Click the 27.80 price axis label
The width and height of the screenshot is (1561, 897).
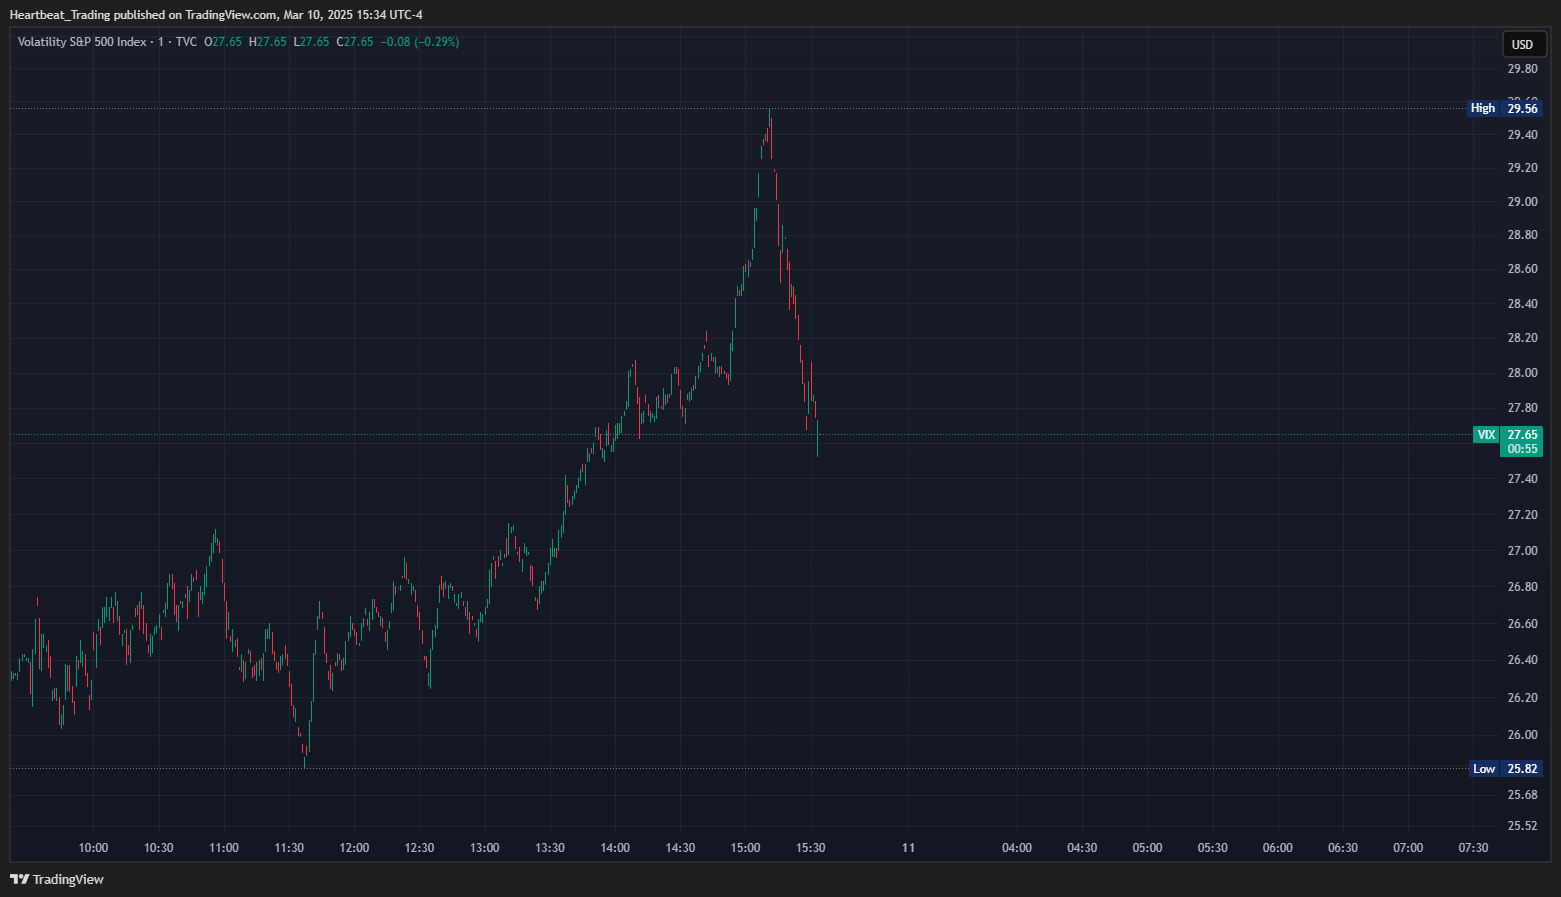click(1522, 408)
